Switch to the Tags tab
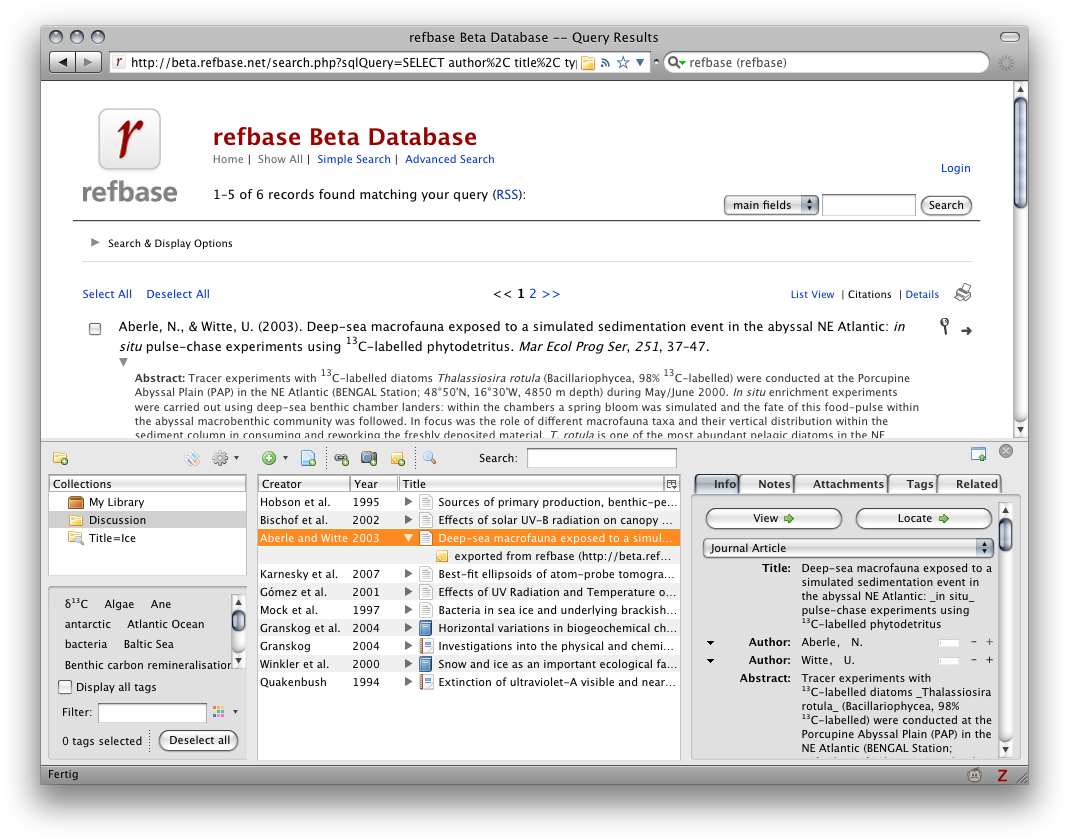 (919, 484)
